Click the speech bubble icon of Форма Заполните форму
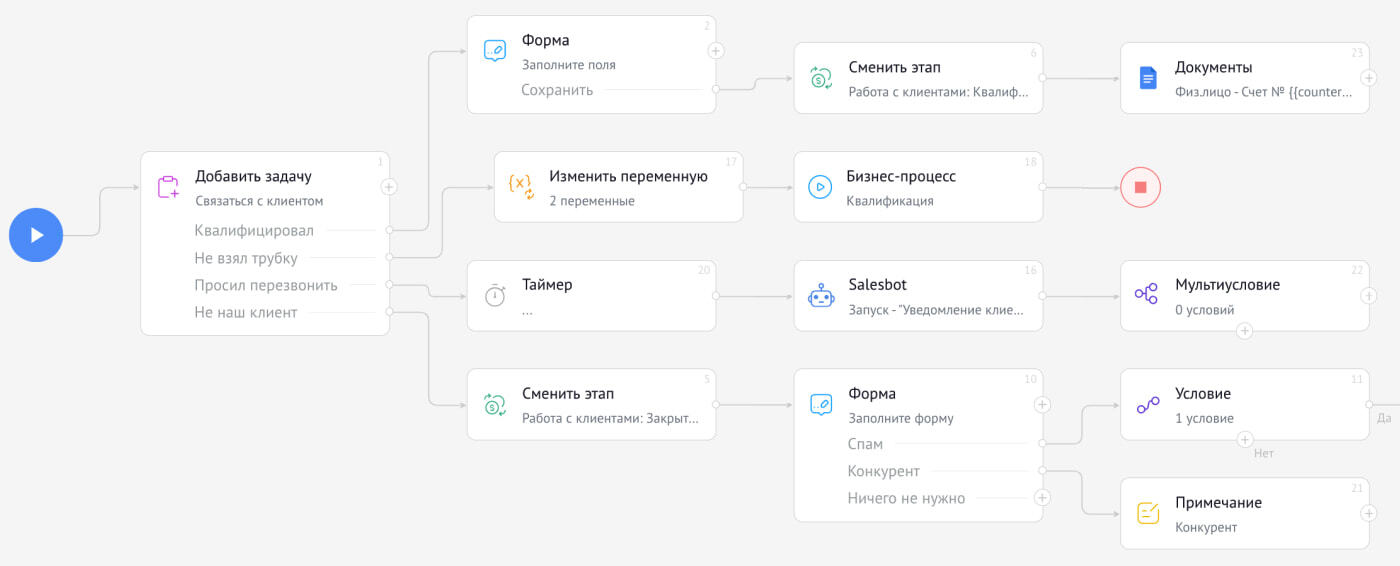This screenshot has height=566, width=1400. tap(821, 404)
